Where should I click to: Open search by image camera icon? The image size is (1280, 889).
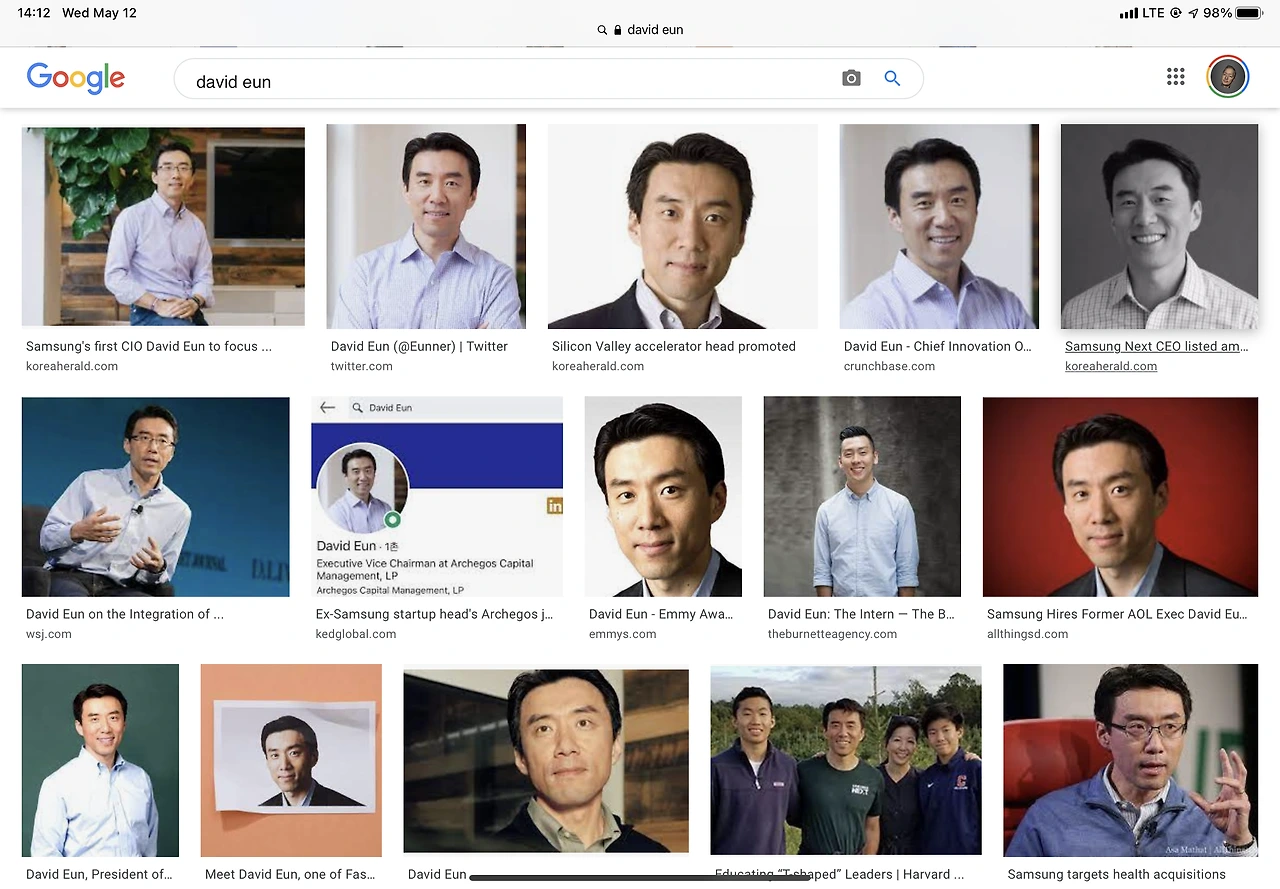click(x=851, y=78)
